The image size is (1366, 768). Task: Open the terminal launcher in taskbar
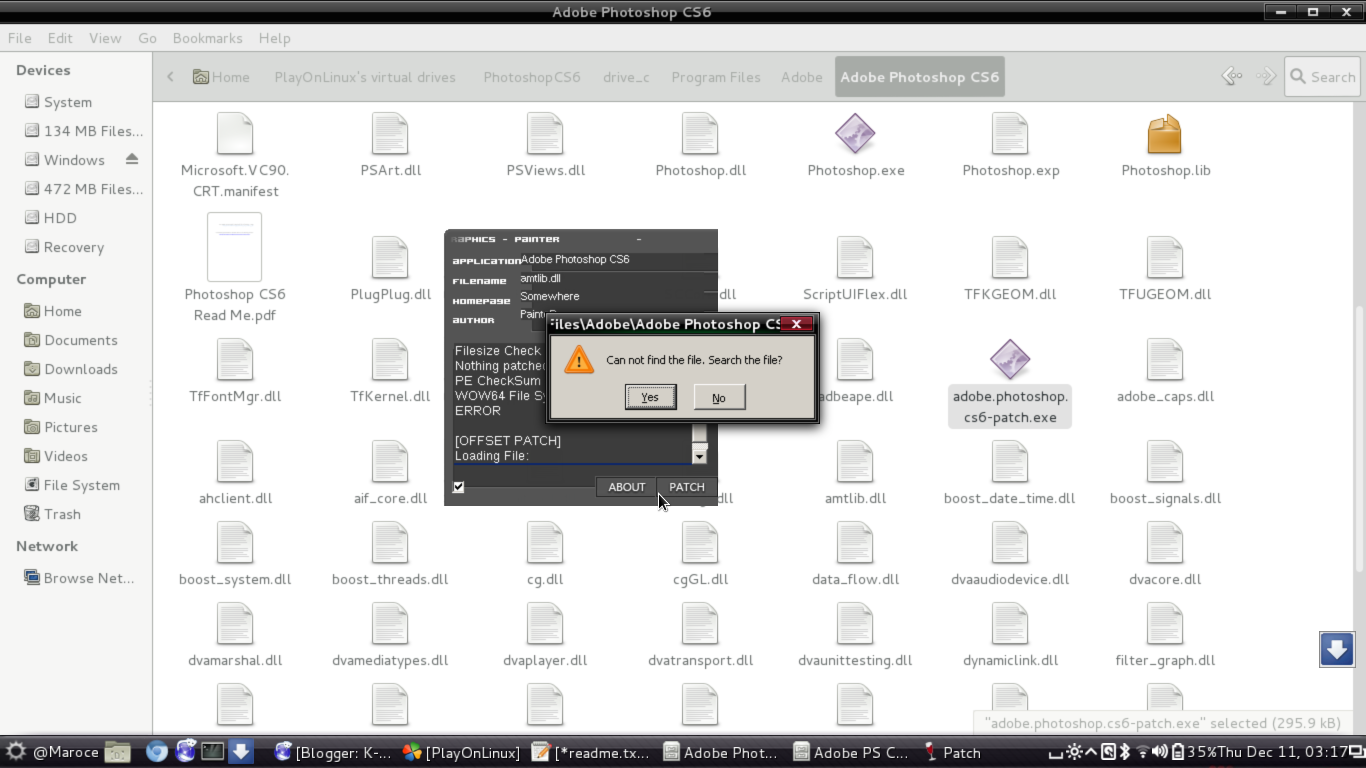tap(212, 752)
